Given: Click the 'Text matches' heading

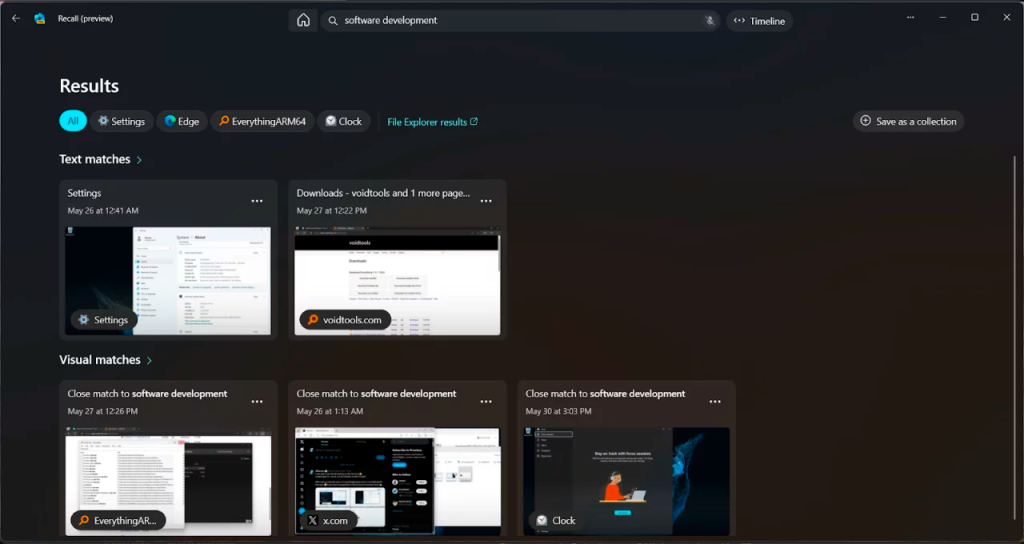Looking at the screenshot, I should pos(95,159).
